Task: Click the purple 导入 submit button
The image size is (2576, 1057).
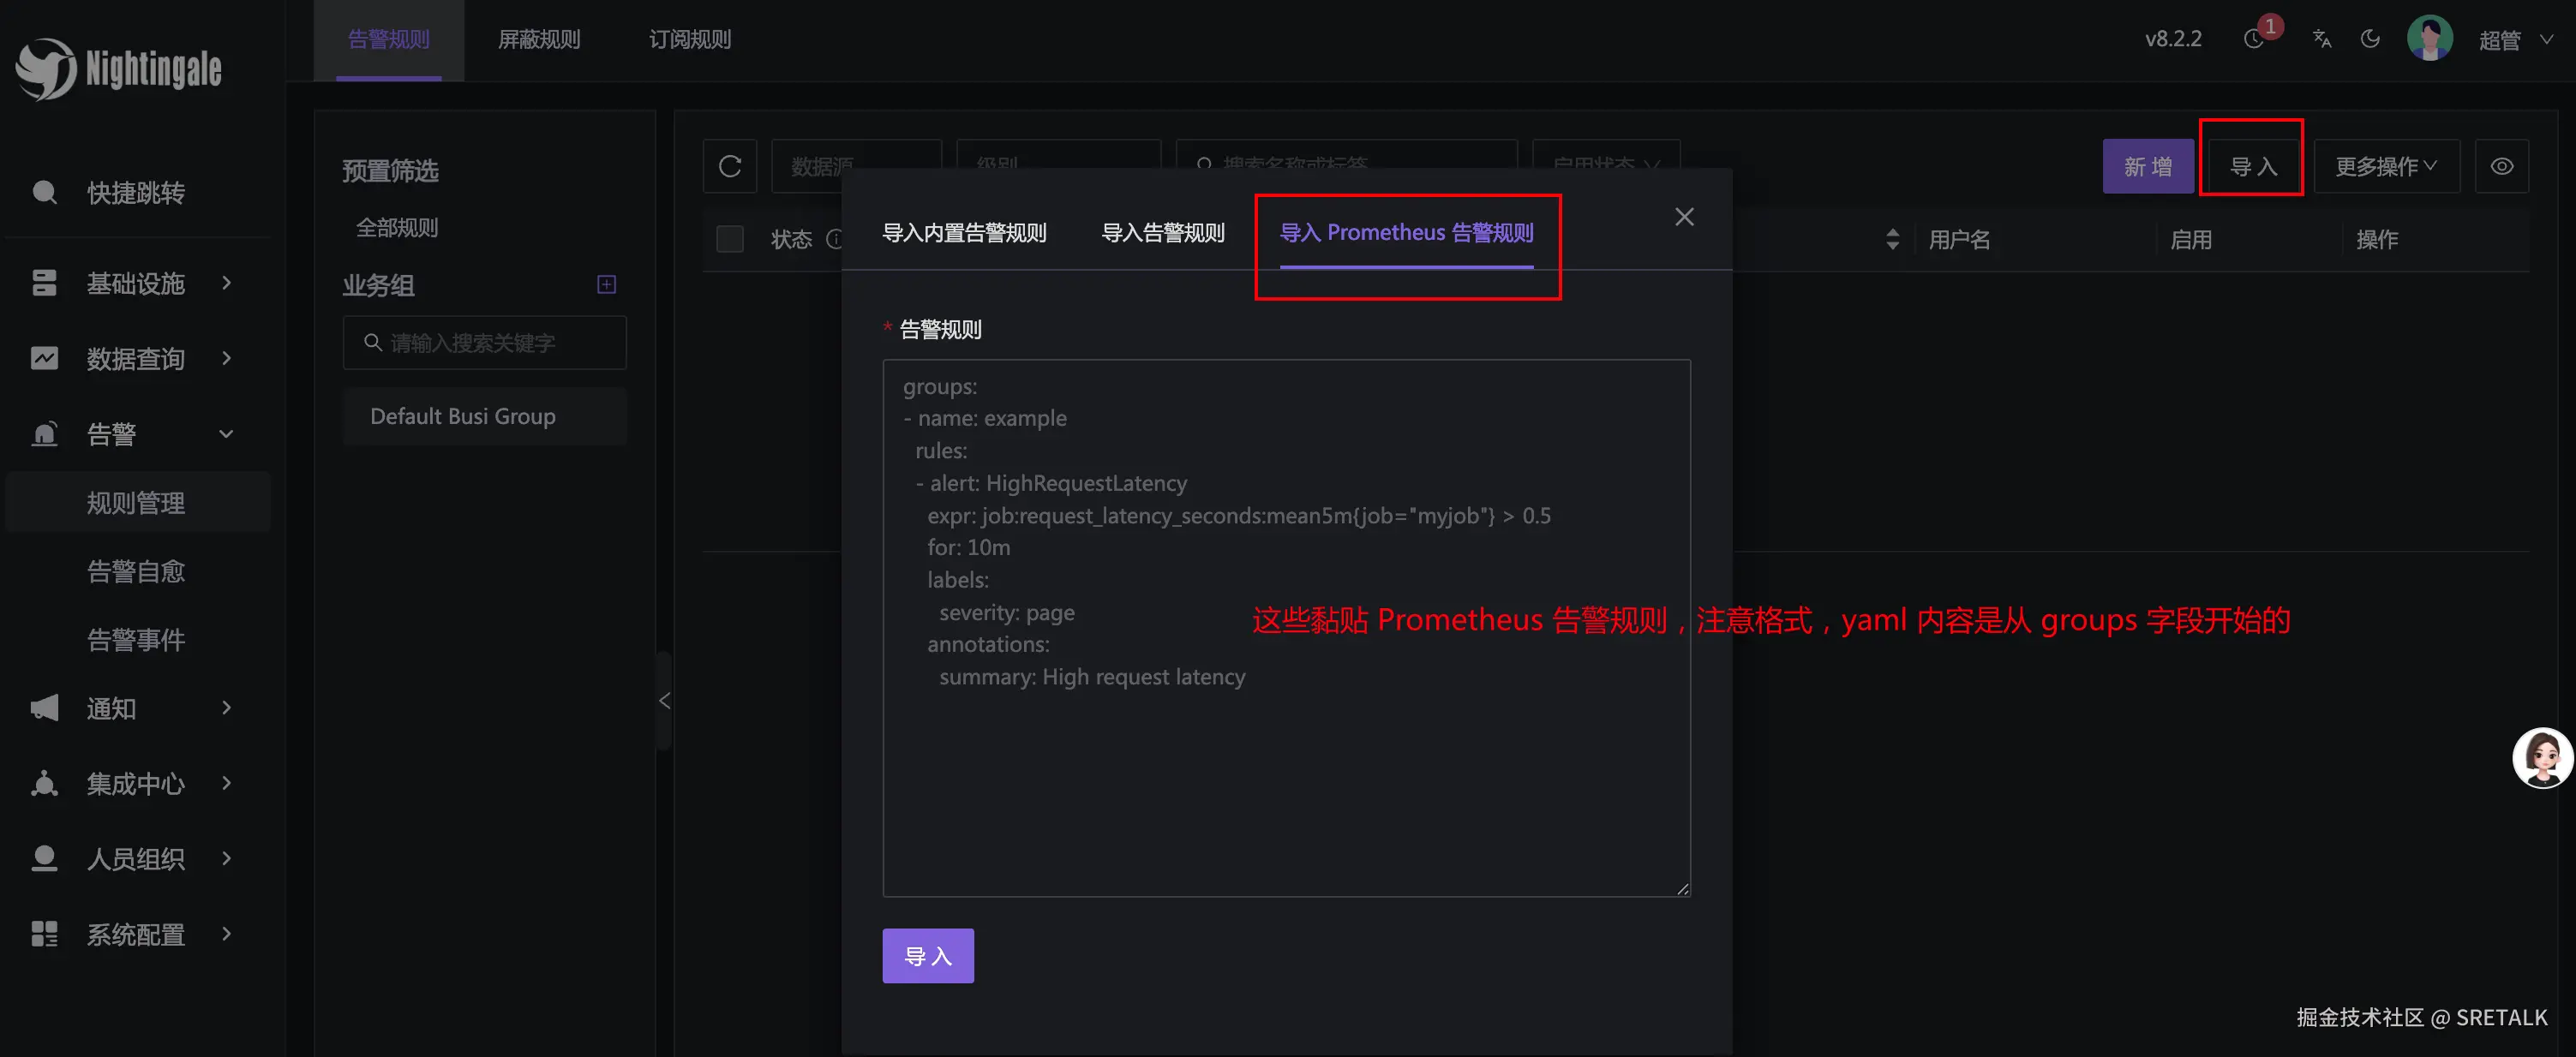Action: tap(927, 956)
